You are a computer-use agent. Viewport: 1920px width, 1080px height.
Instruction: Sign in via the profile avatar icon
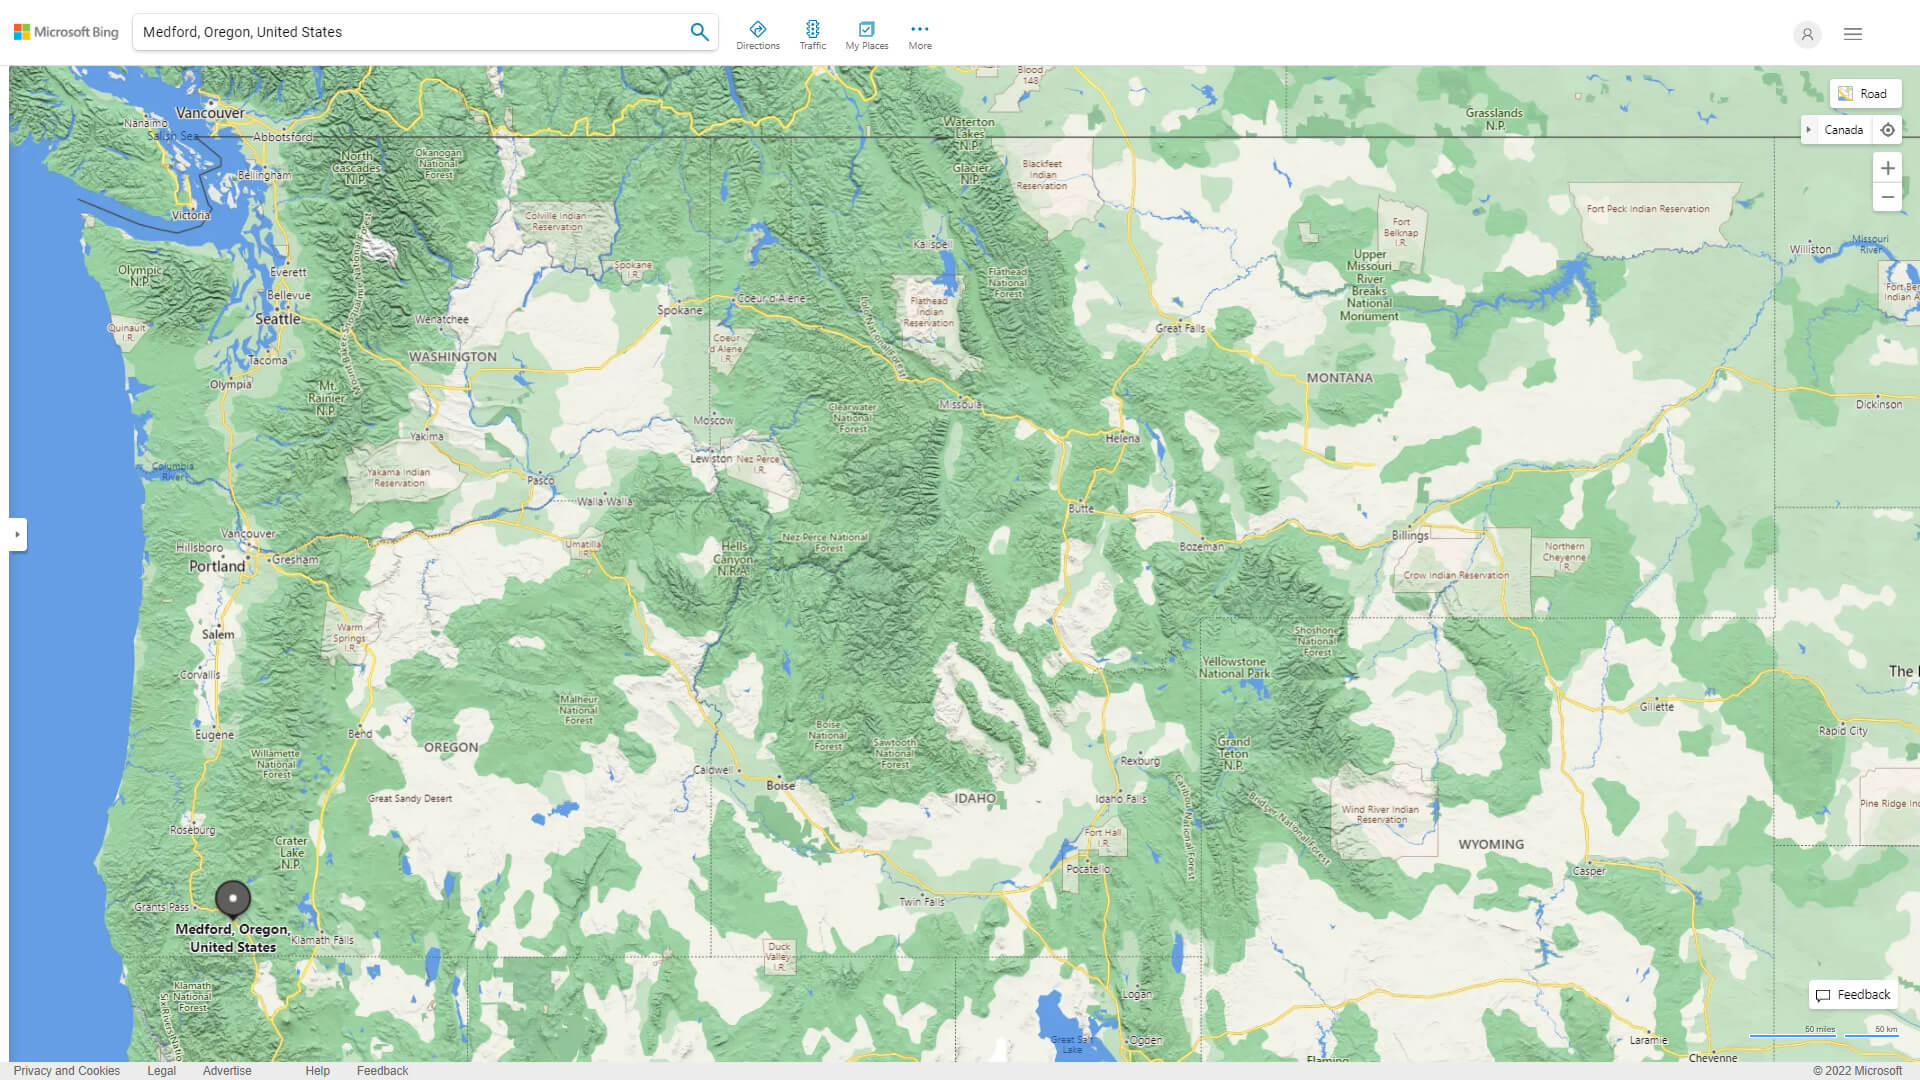pos(1806,34)
